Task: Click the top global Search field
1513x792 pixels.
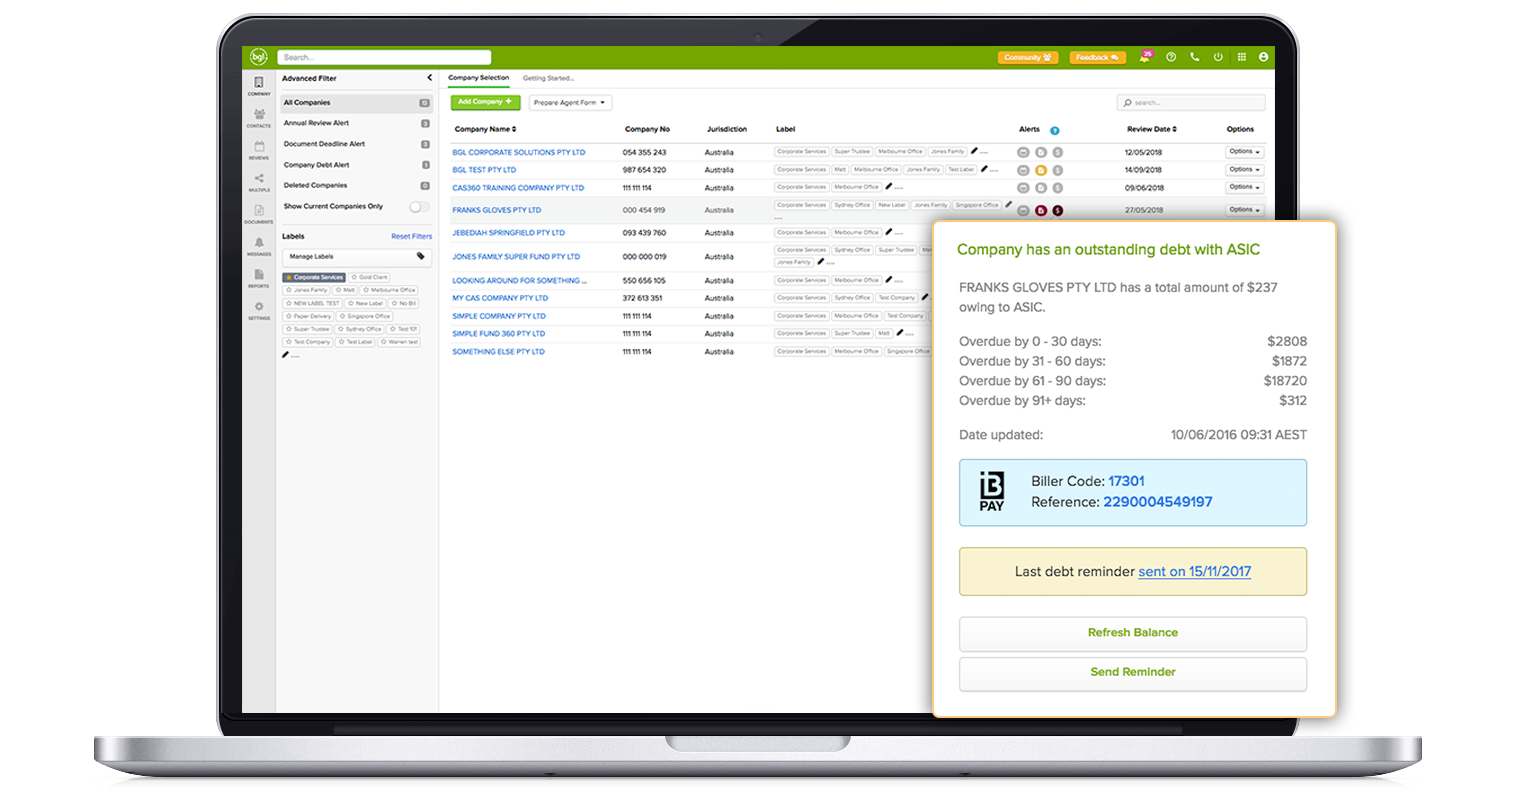Action: (384, 57)
